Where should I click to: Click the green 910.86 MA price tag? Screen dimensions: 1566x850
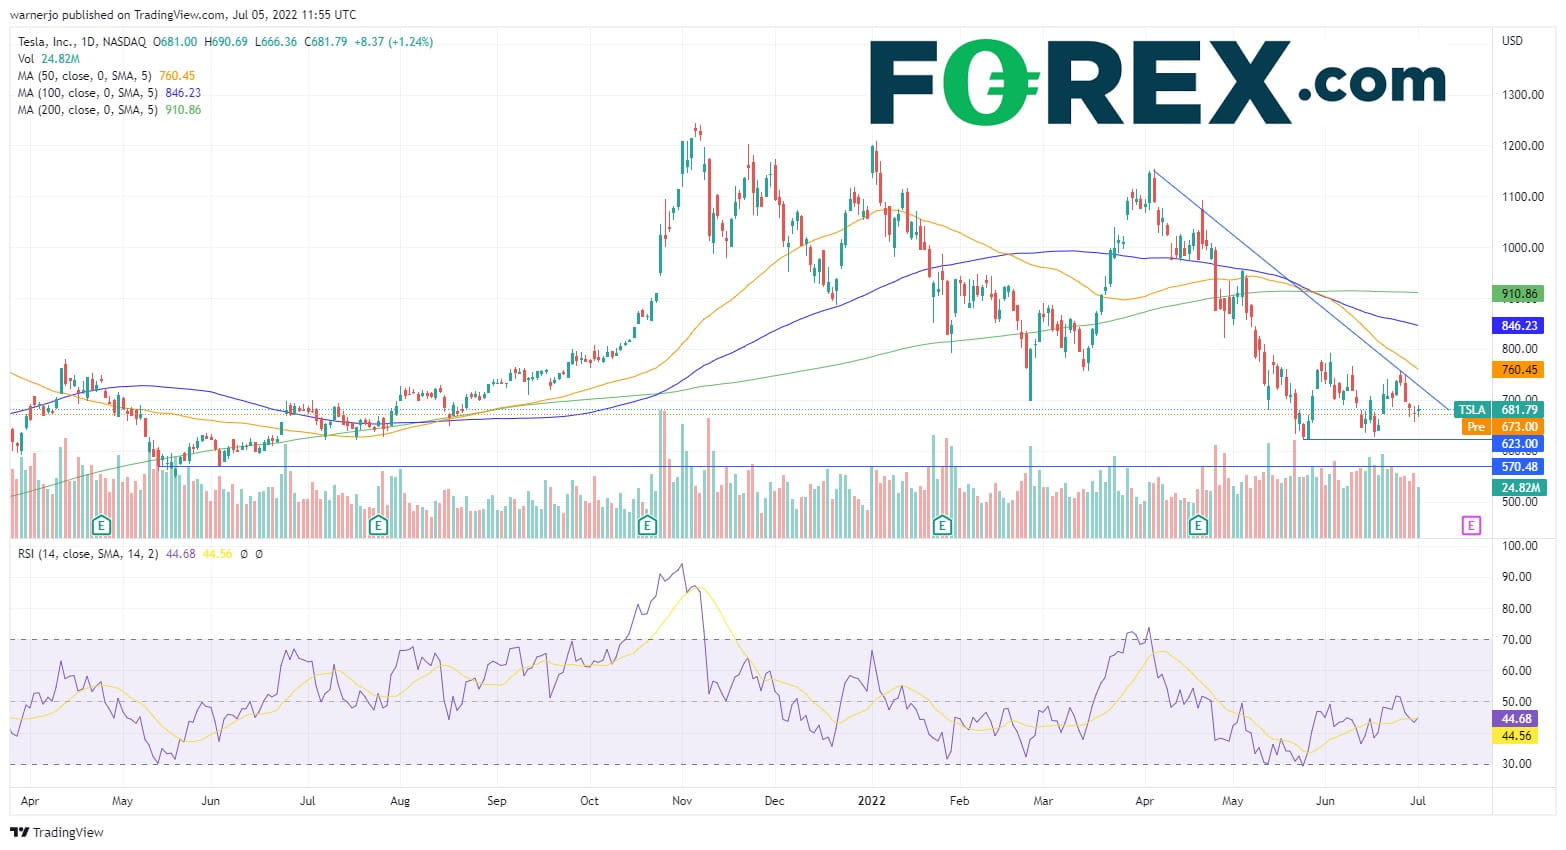point(1518,294)
